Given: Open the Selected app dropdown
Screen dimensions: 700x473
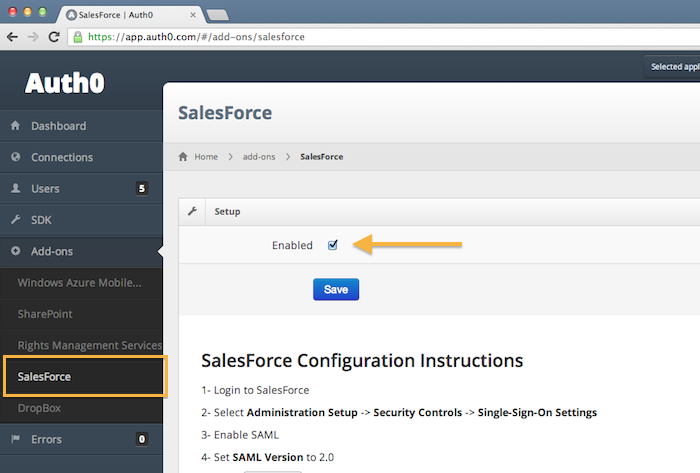Looking at the screenshot, I should click(x=673, y=66).
